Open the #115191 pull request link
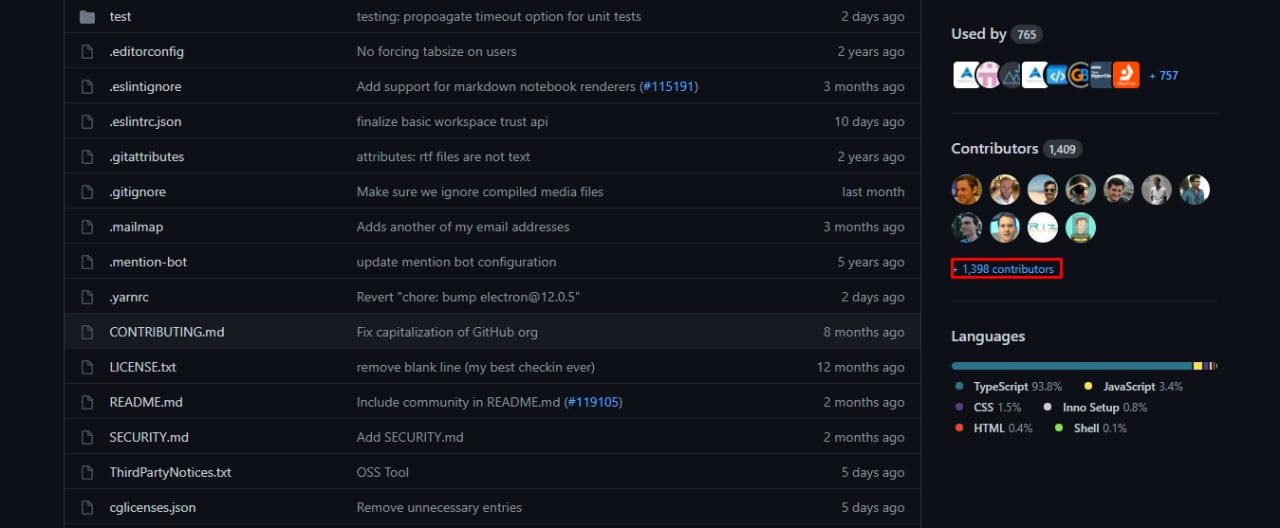 (669, 87)
